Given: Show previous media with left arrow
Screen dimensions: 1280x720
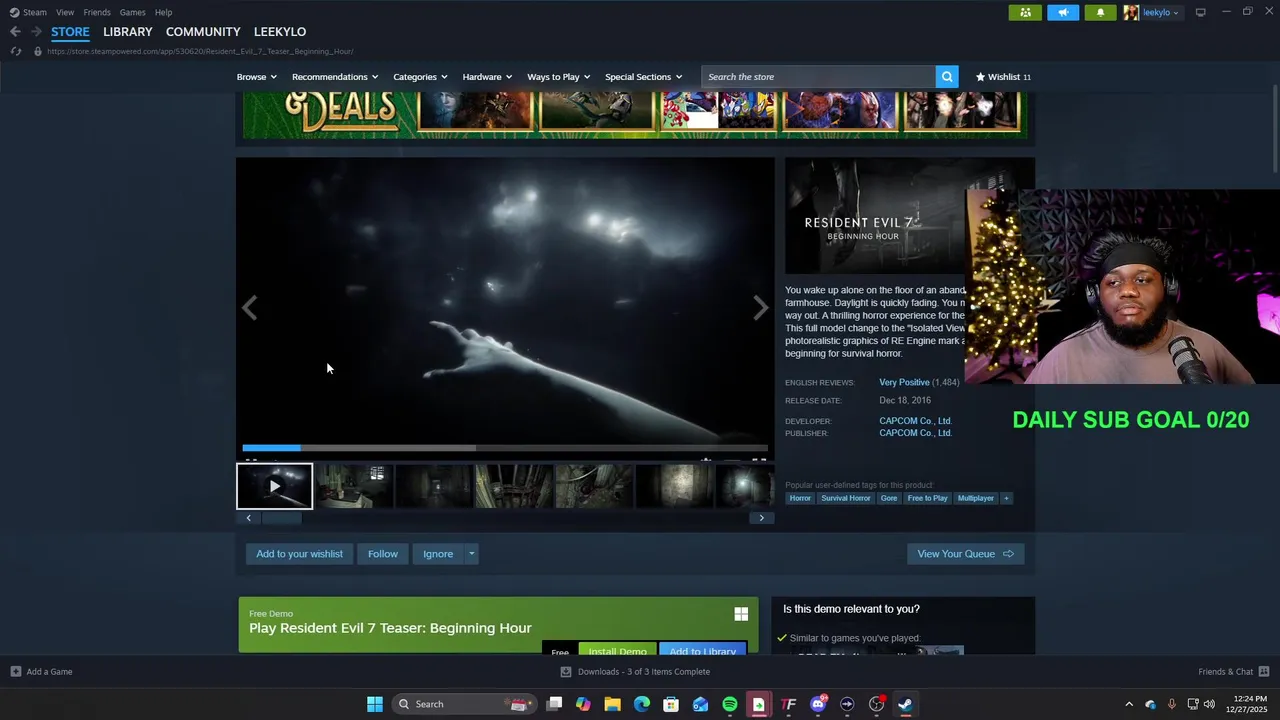Looking at the screenshot, I should click(250, 308).
